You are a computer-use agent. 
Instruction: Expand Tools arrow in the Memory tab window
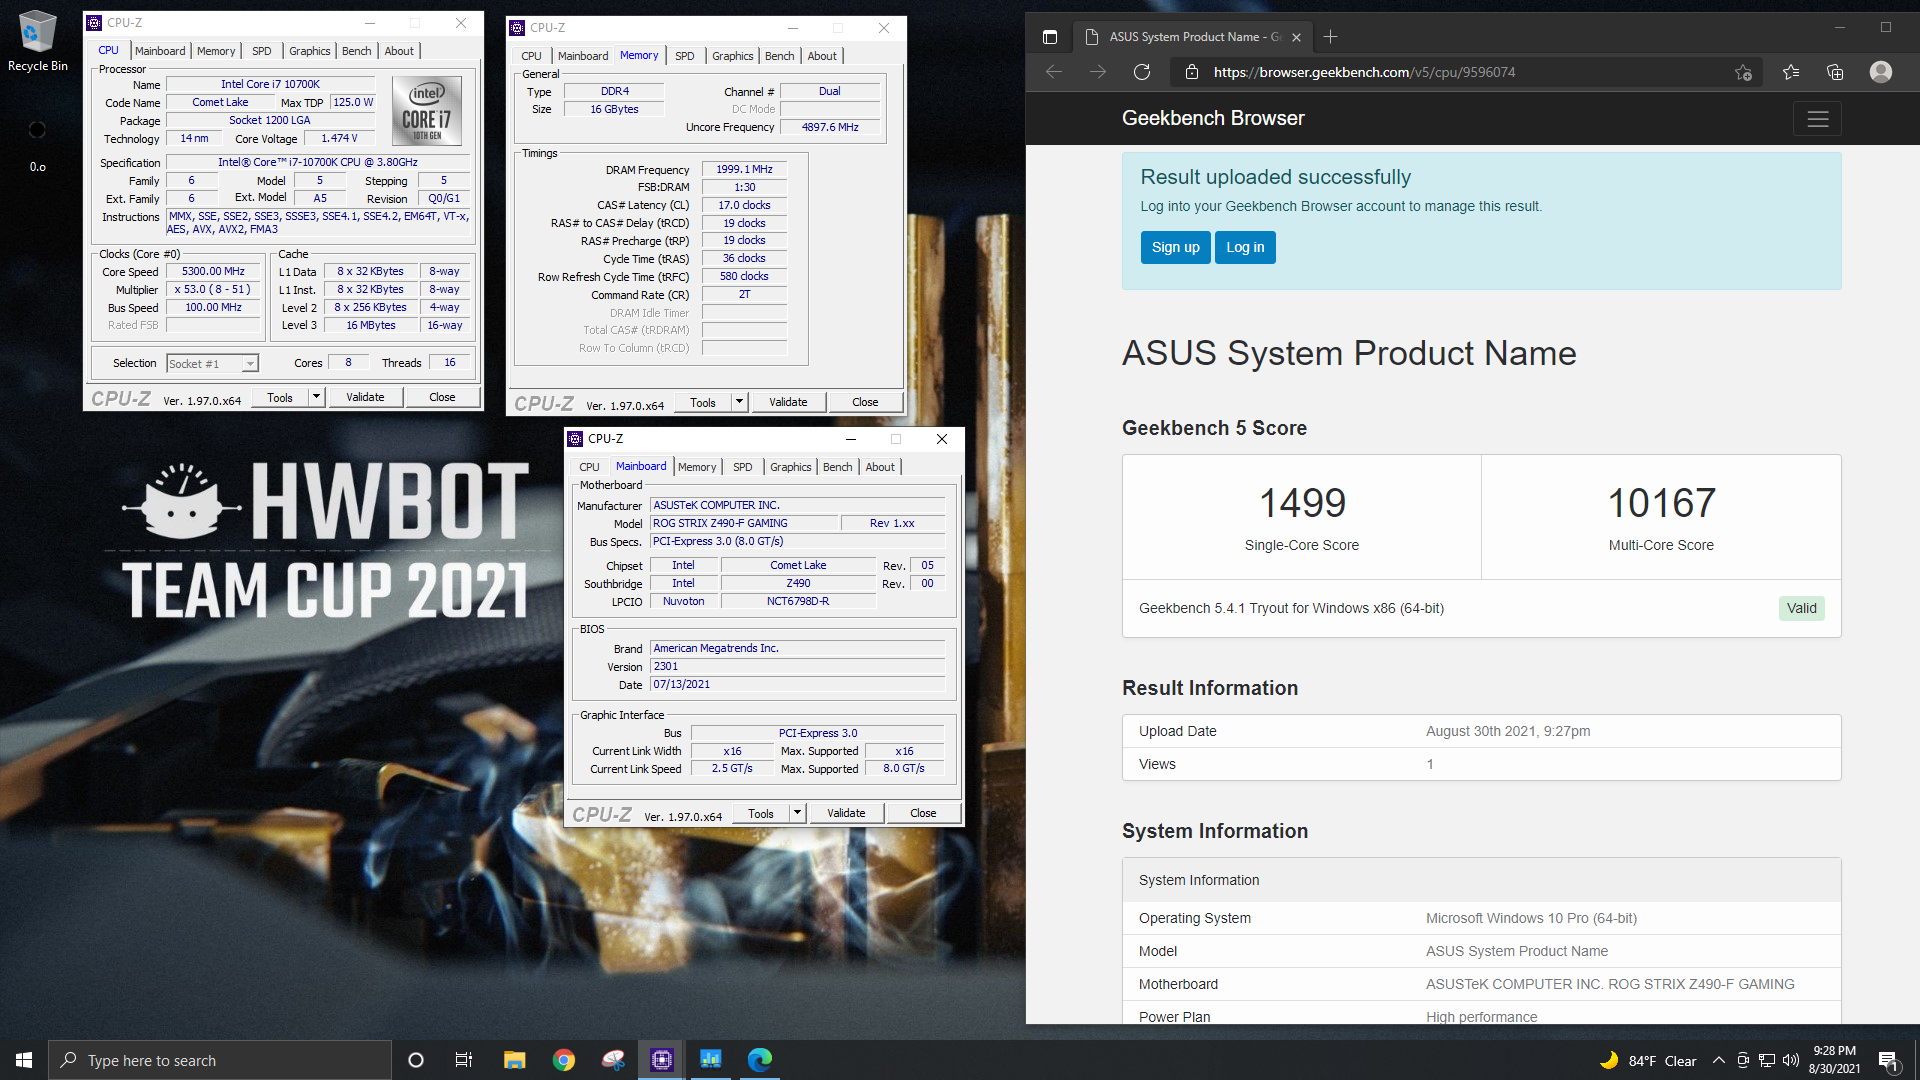(739, 402)
